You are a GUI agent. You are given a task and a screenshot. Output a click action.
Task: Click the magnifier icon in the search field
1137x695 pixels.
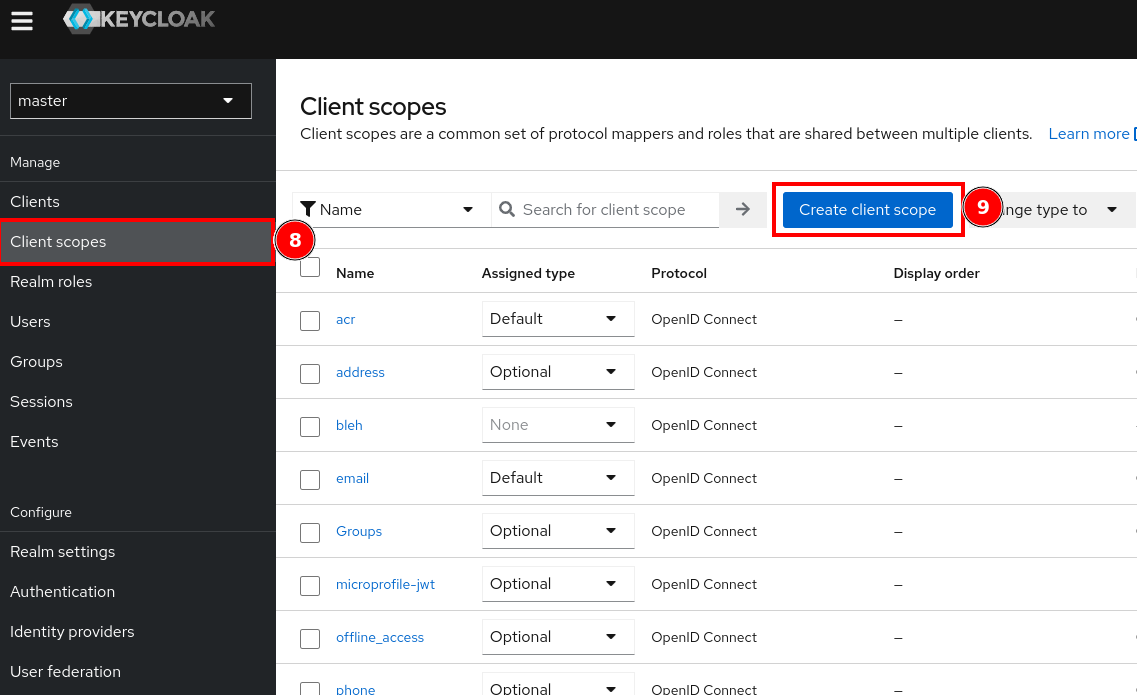tap(506, 209)
